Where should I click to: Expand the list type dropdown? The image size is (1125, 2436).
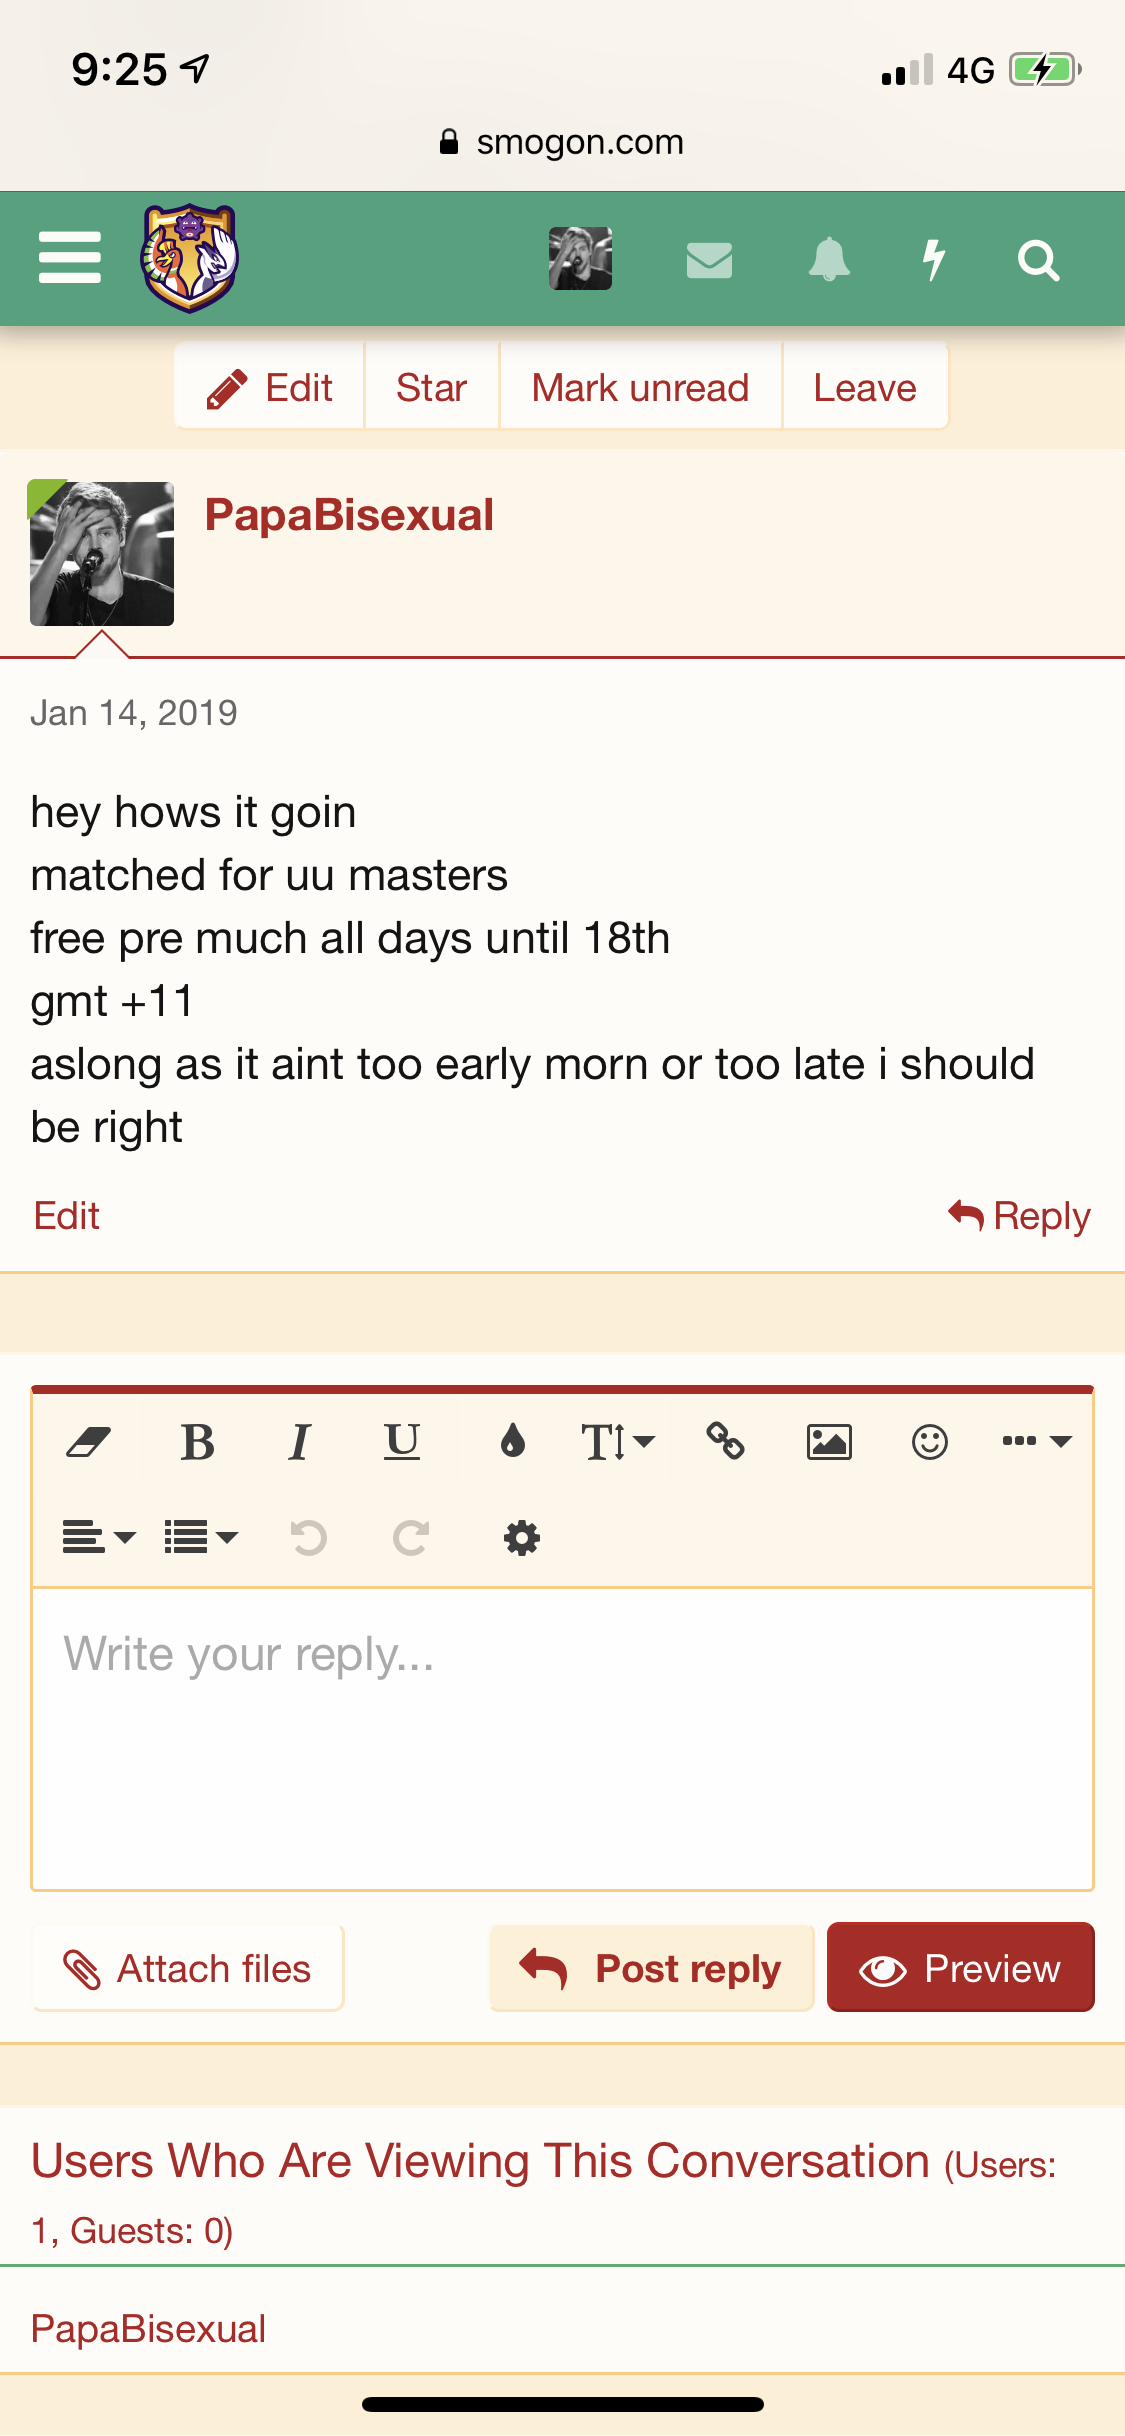(x=200, y=1537)
